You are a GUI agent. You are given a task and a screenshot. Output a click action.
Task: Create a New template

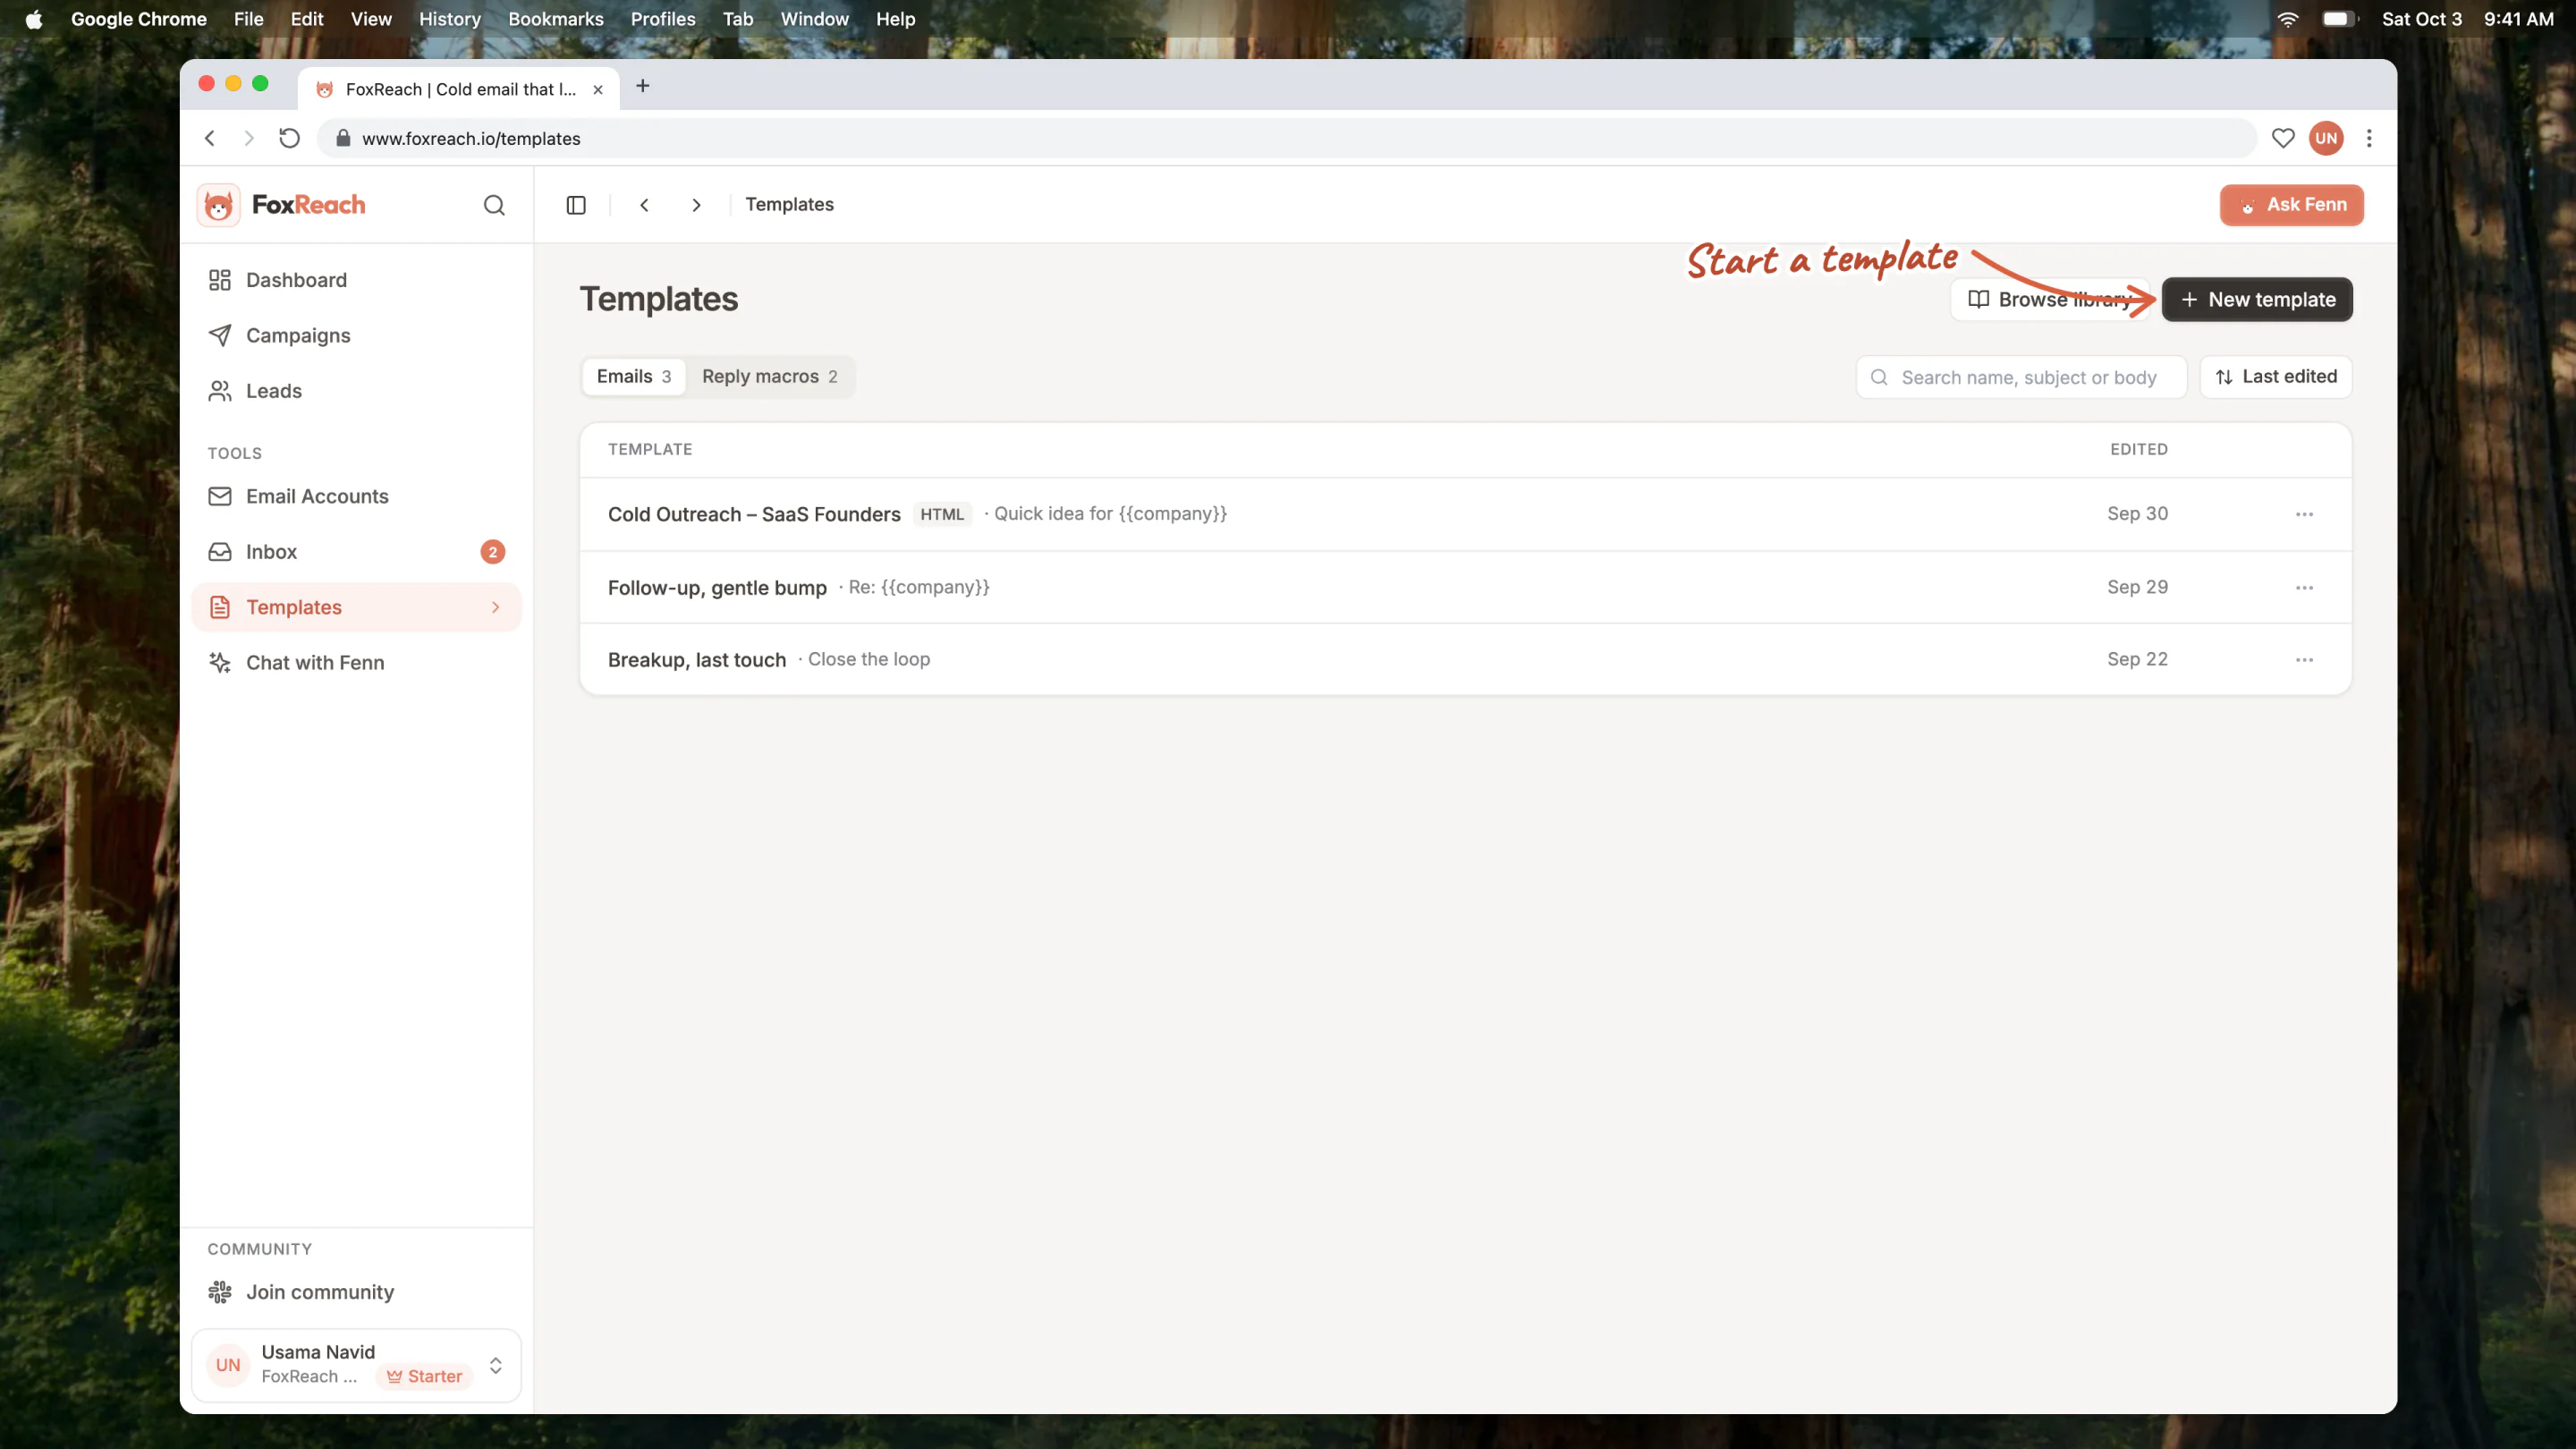click(2257, 300)
